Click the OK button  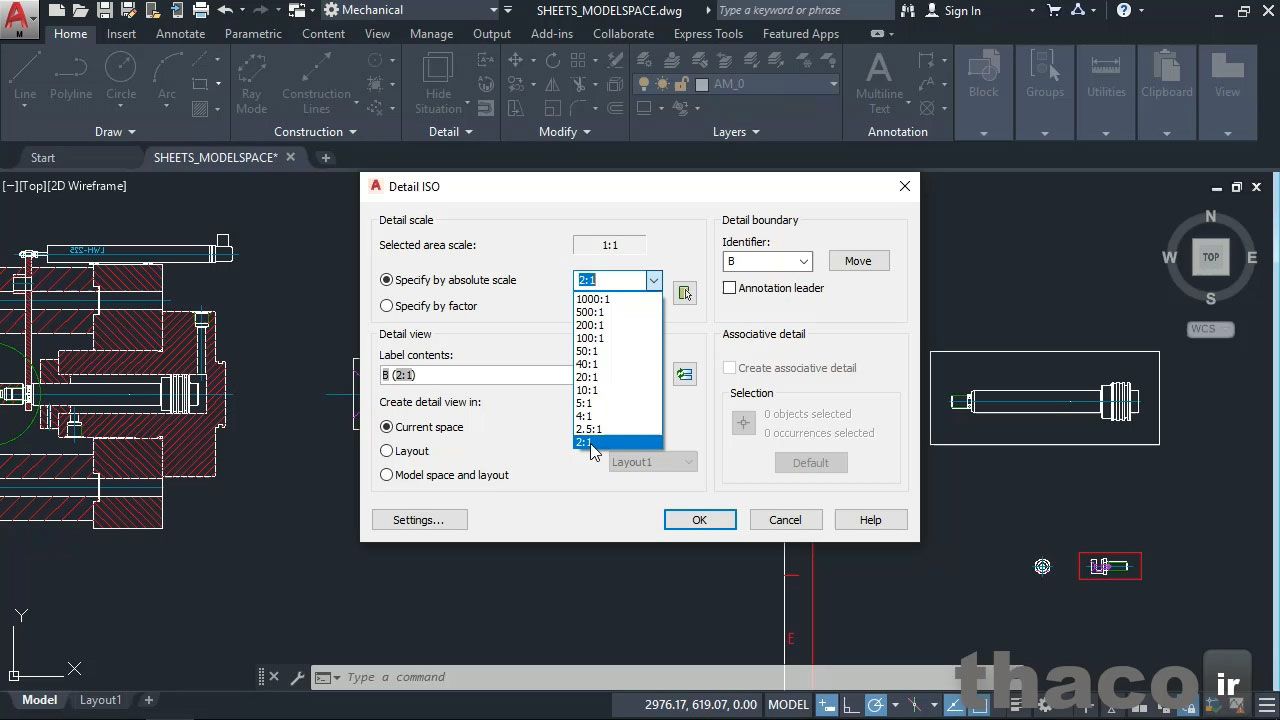pyautogui.click(x=700, y=520)
